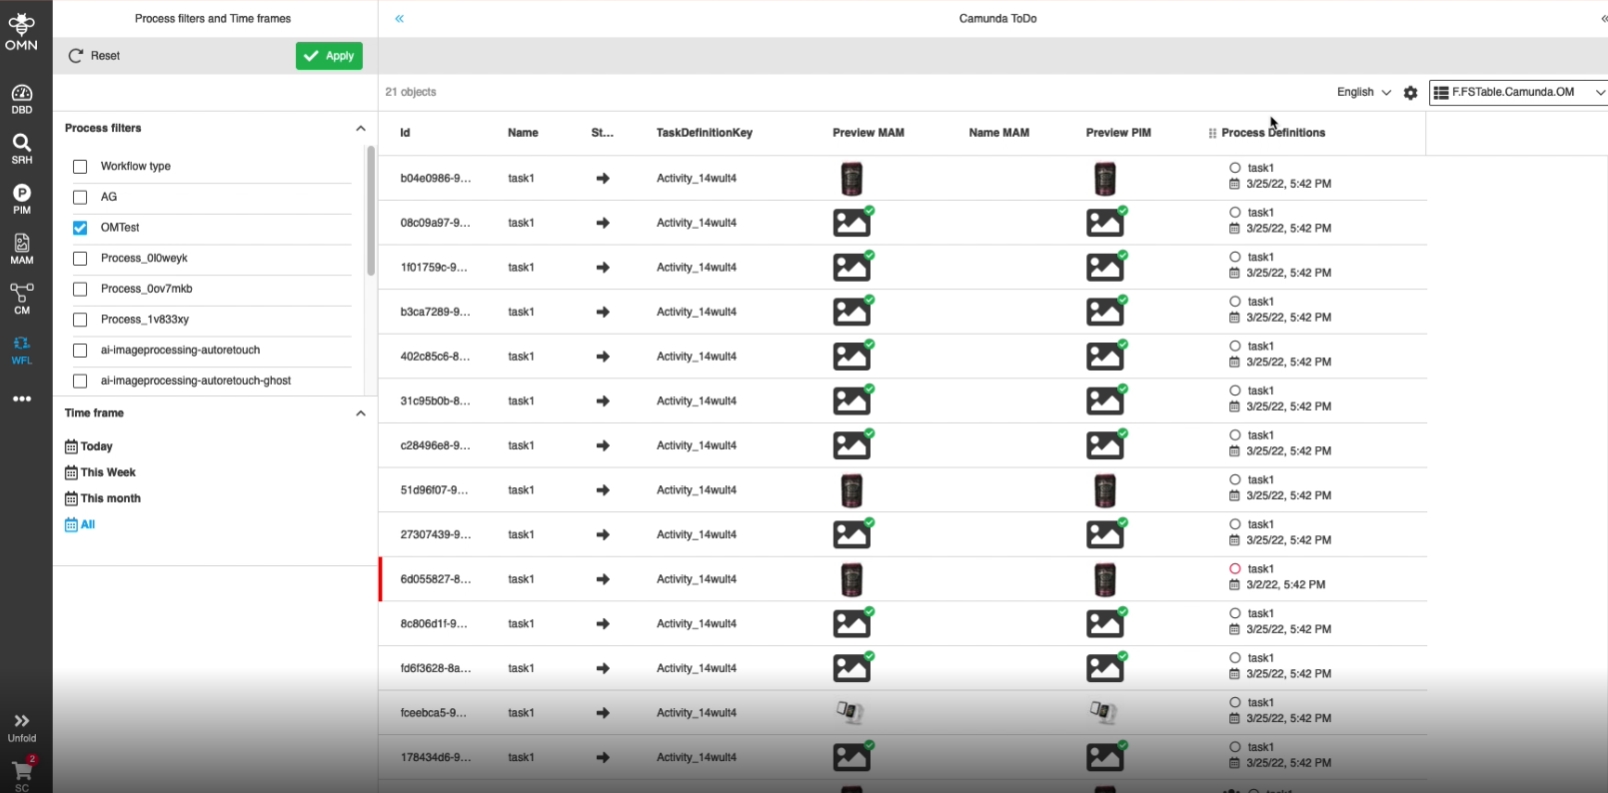The width and height of the screenshot is (1608, 793).
Task: Open the MAM module icon
Action: coord(21,248)
